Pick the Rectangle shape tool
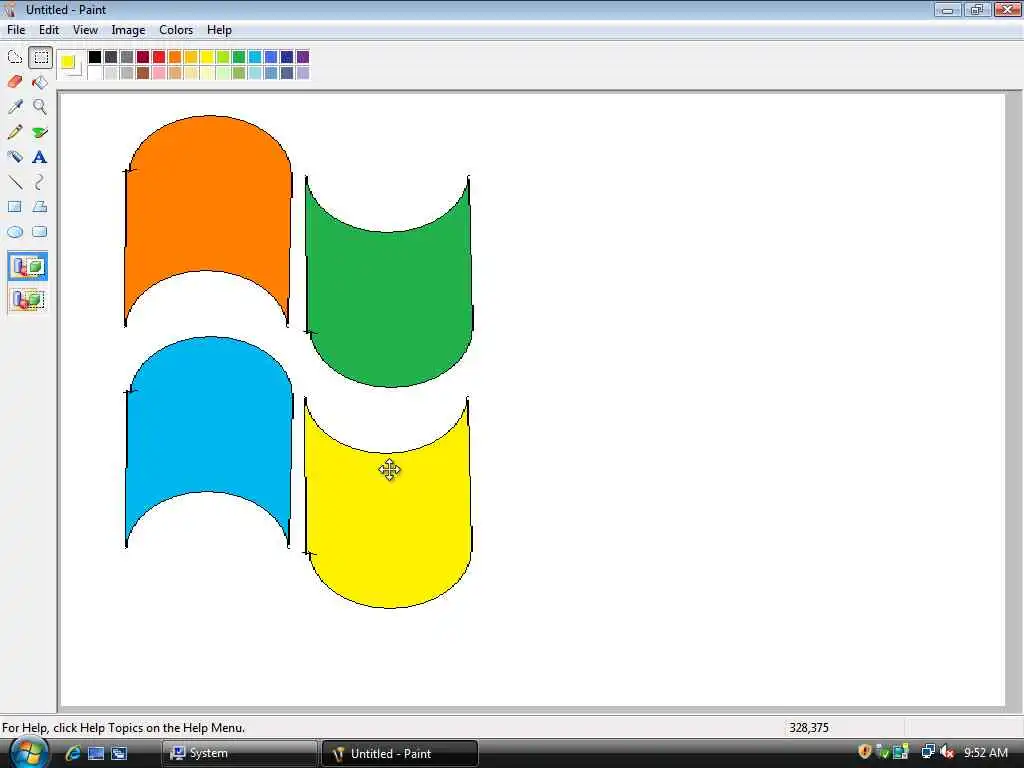 [15, 206]
